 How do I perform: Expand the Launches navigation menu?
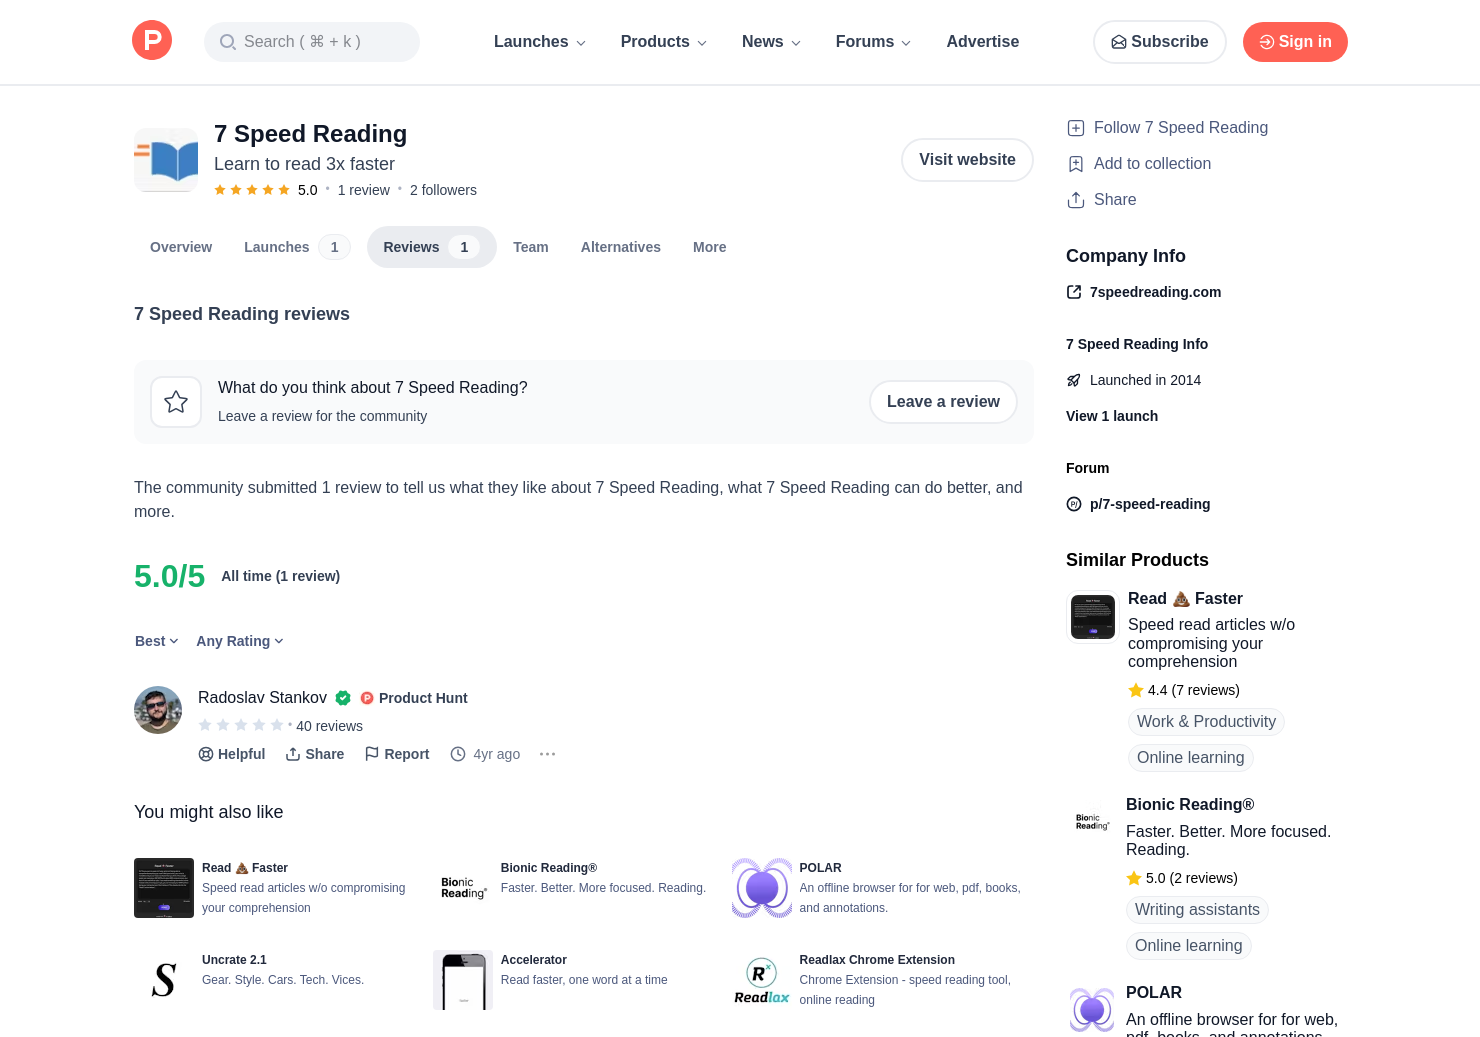[539, 42]
